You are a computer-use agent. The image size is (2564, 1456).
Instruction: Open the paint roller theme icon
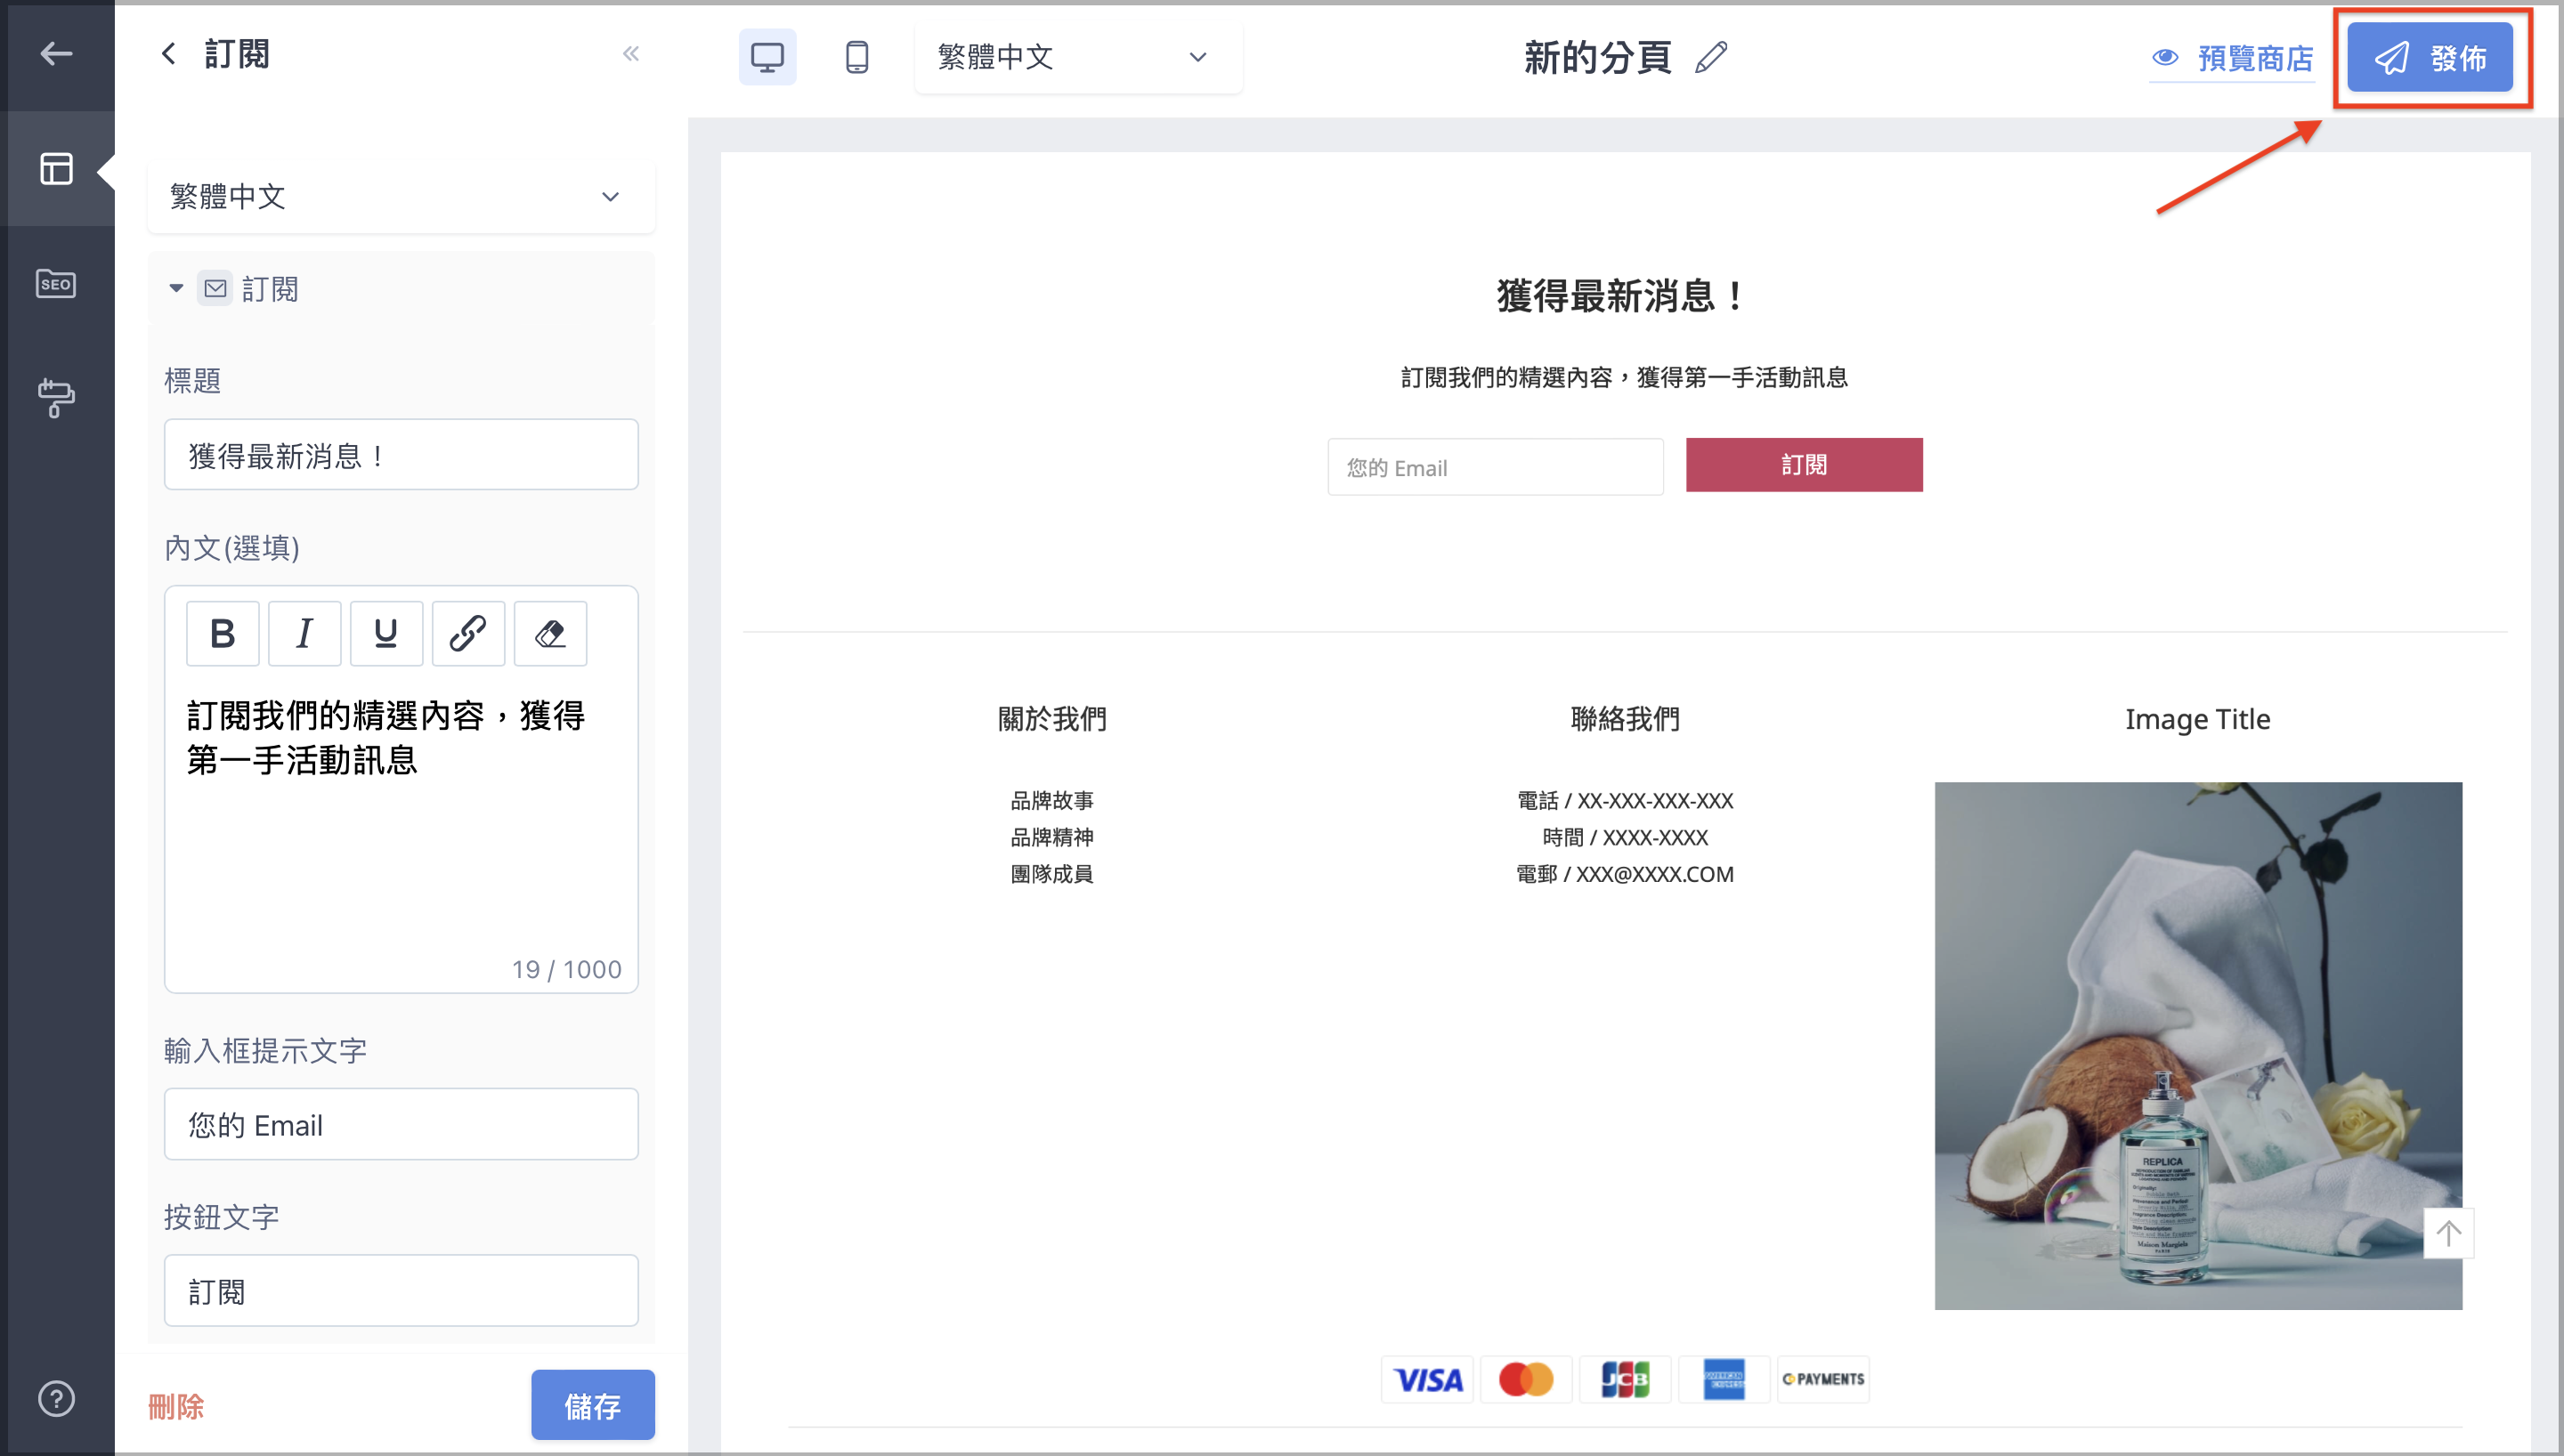(x=56, y=398)
